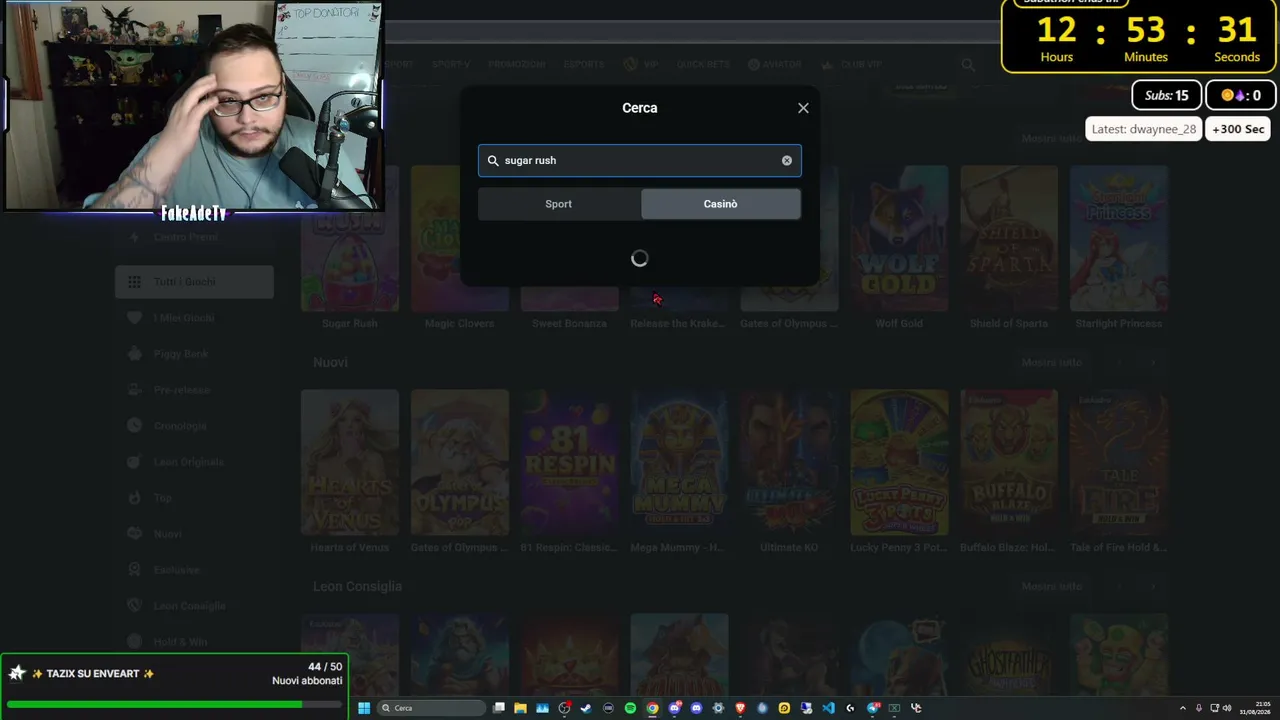1280x720 pixels.
Task: Click the Leon Consiglia sidebar icon
Action: (x=134, y=606)
